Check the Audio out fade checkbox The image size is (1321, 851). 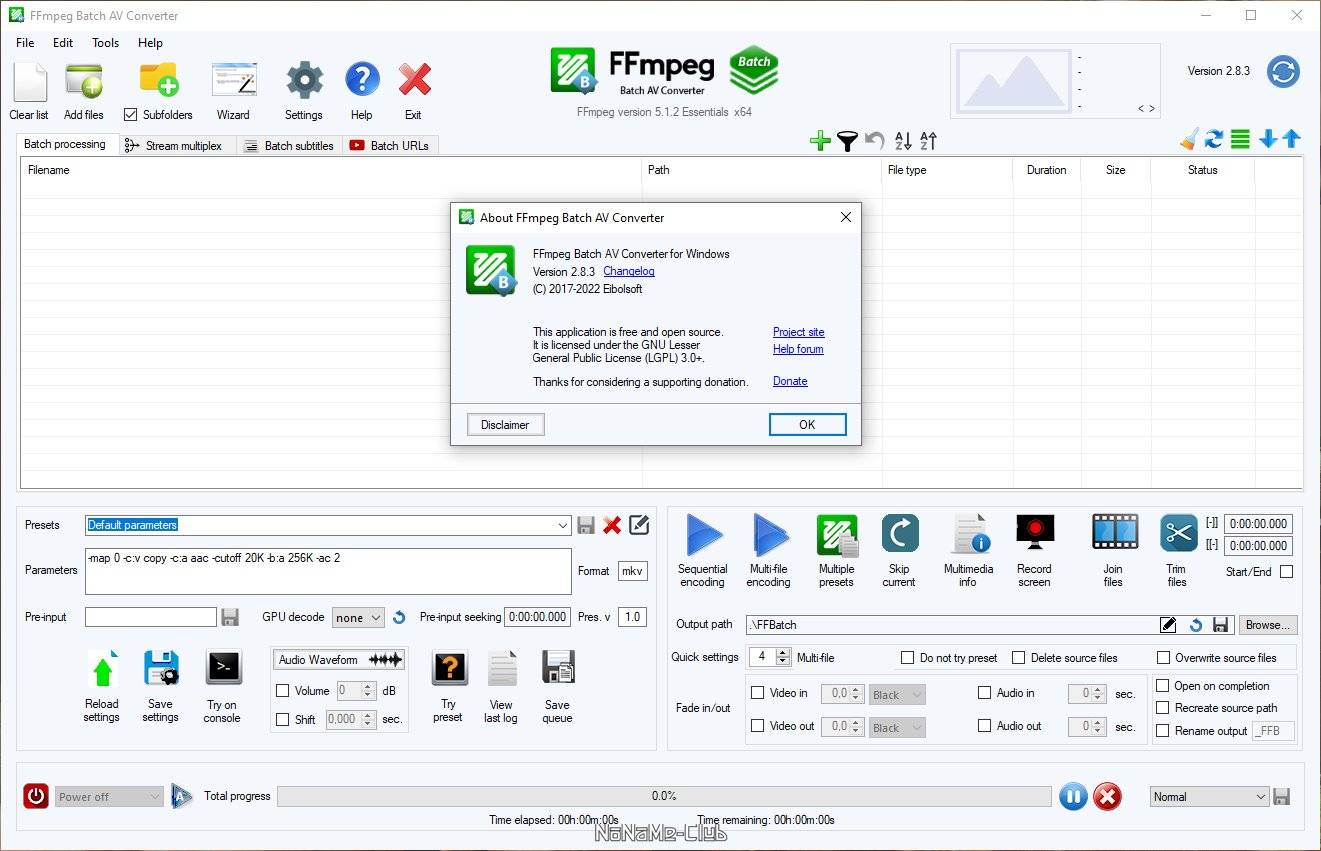[x=985, y=725]
